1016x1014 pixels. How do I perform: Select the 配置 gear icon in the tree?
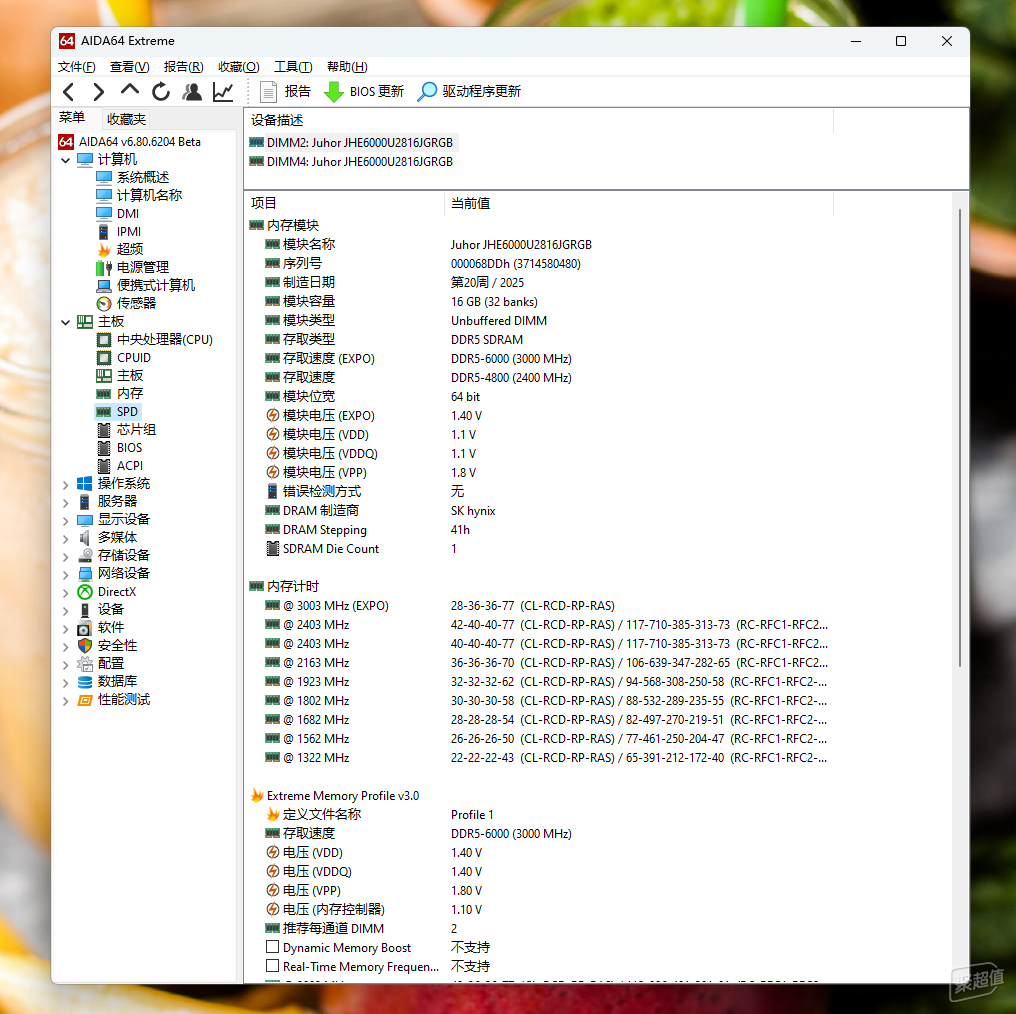coord(84,663)
